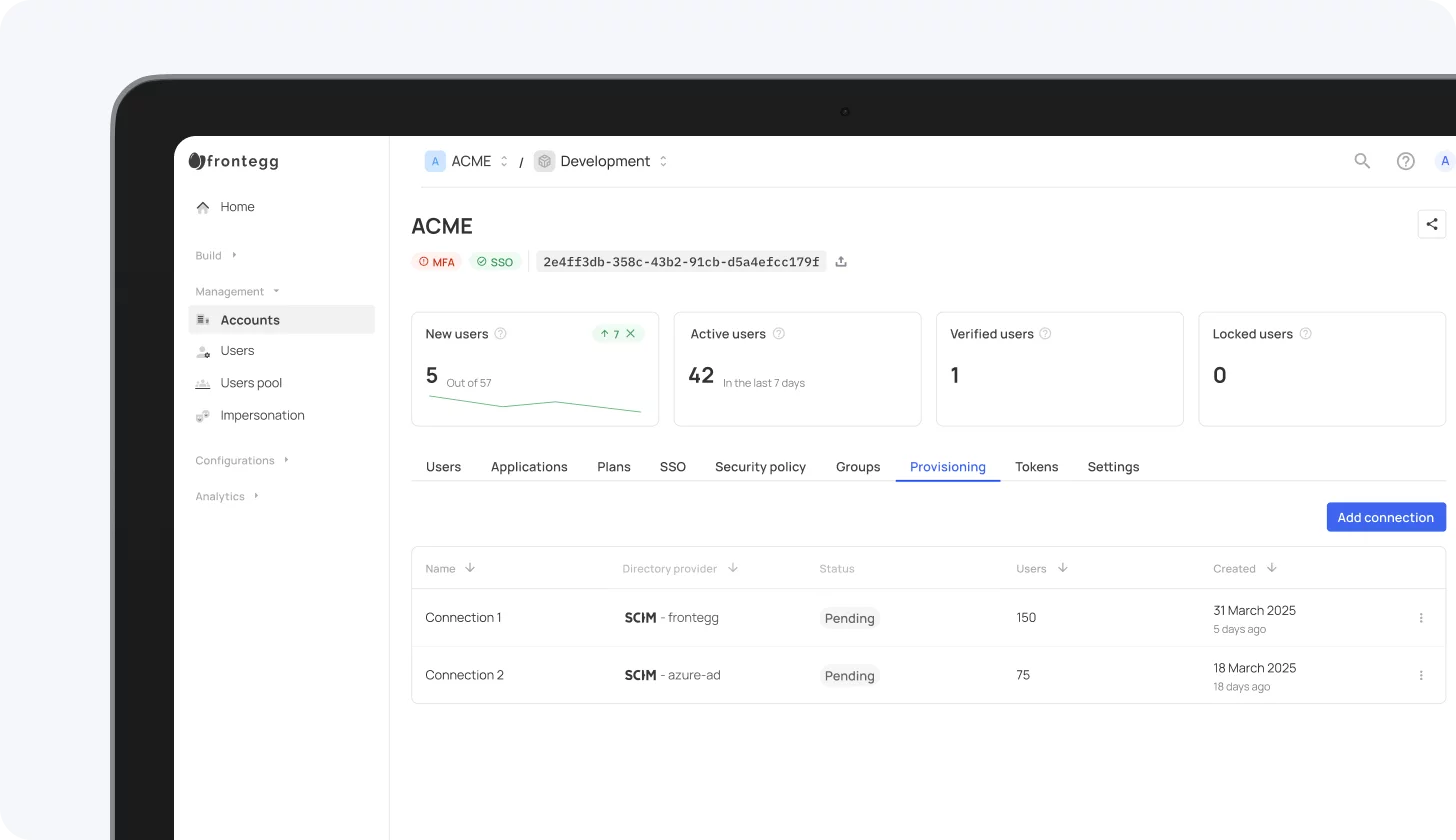
Task: Click the frontegg logo
Action: (x=234, y=161)
